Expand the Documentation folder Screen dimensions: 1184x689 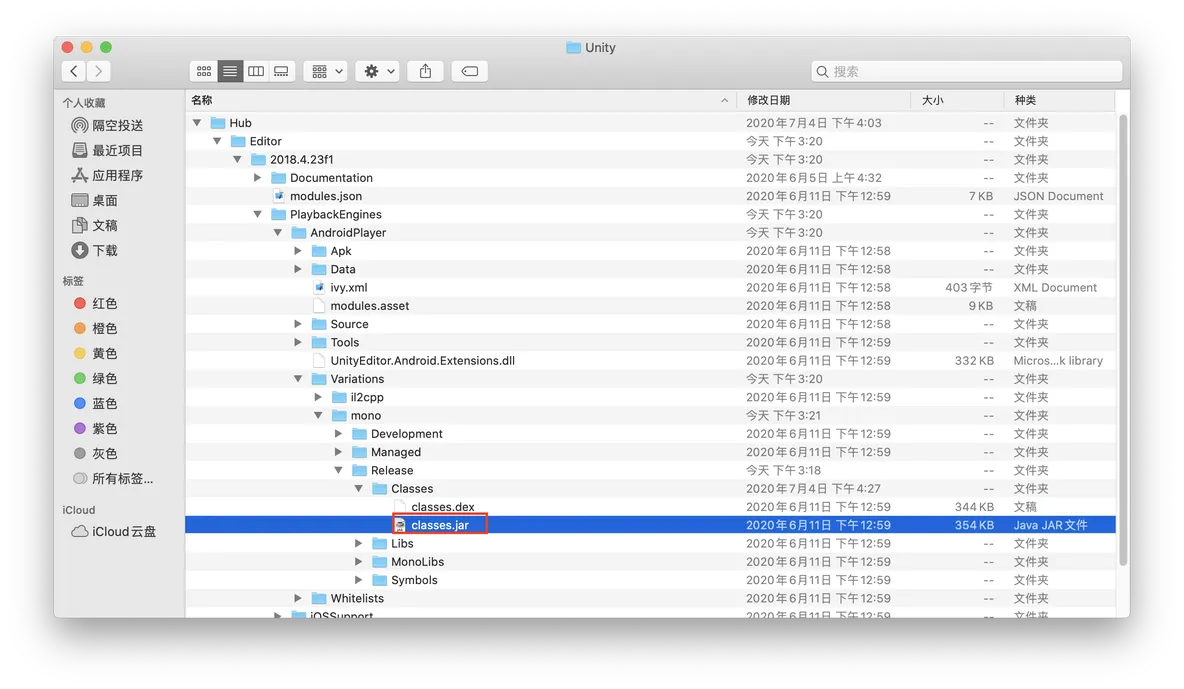257,178
